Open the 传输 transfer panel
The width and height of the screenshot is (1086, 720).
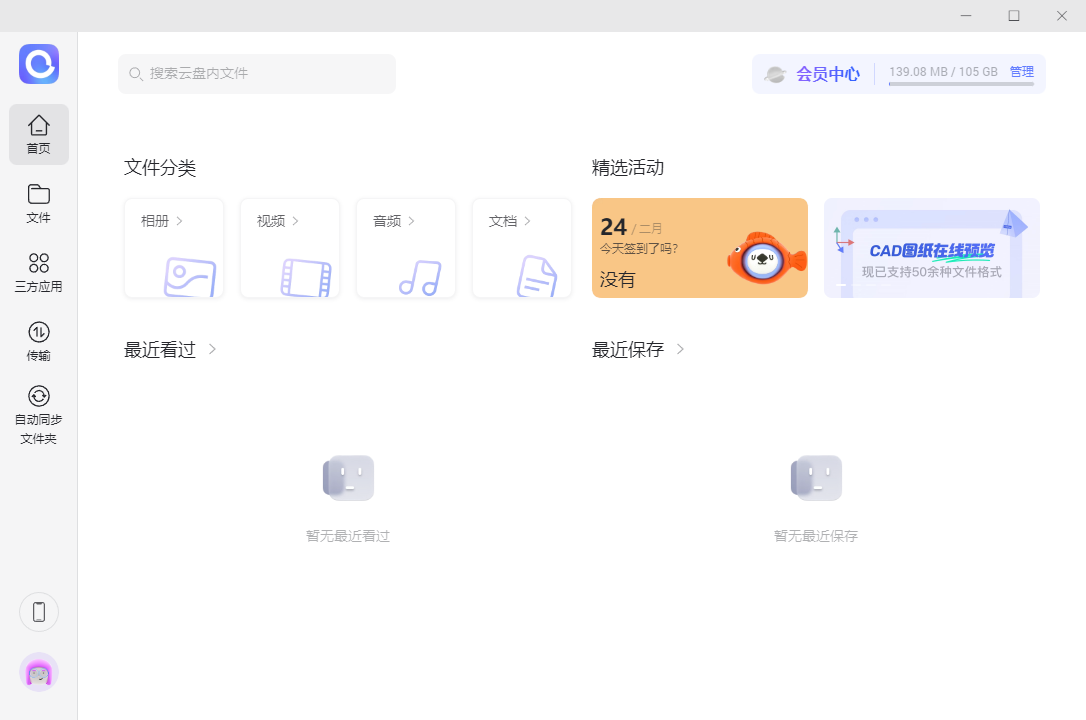39,342
